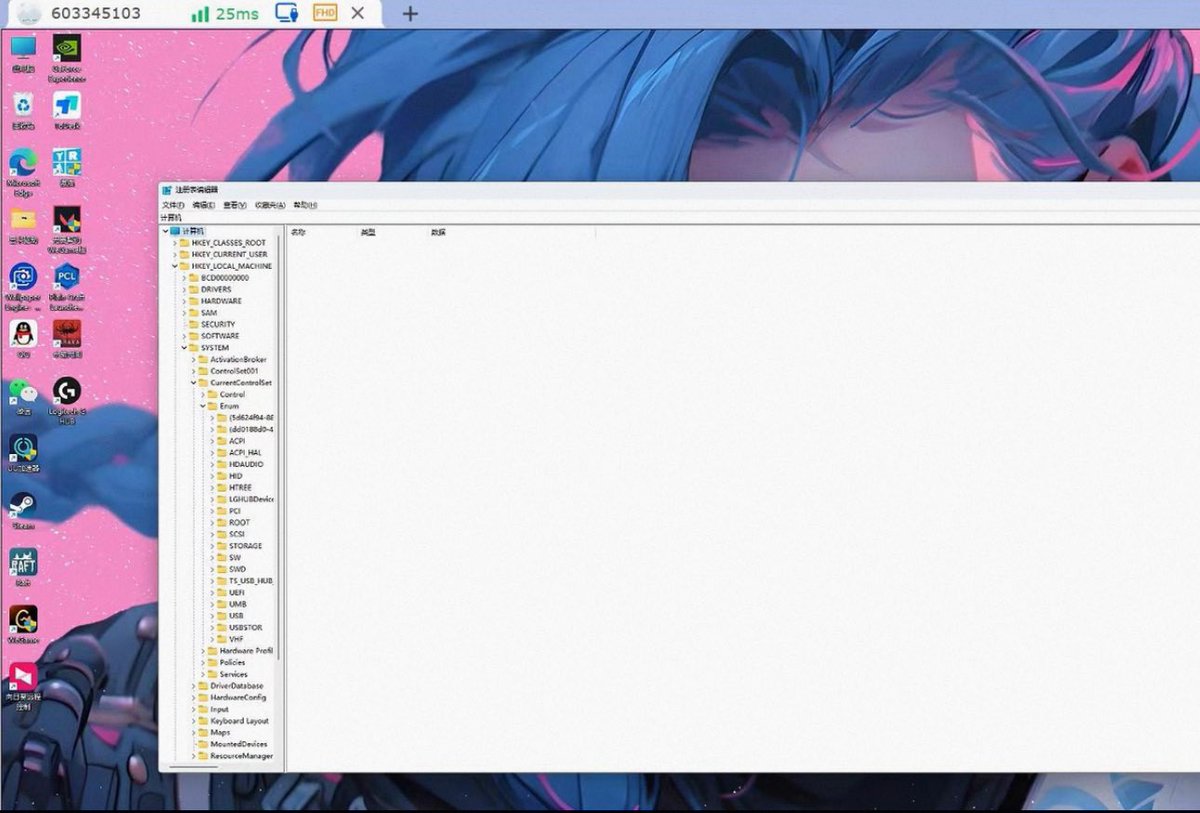1200x813 pixels.
Task: Open the 编辑(E) menu
Action: 204,205
